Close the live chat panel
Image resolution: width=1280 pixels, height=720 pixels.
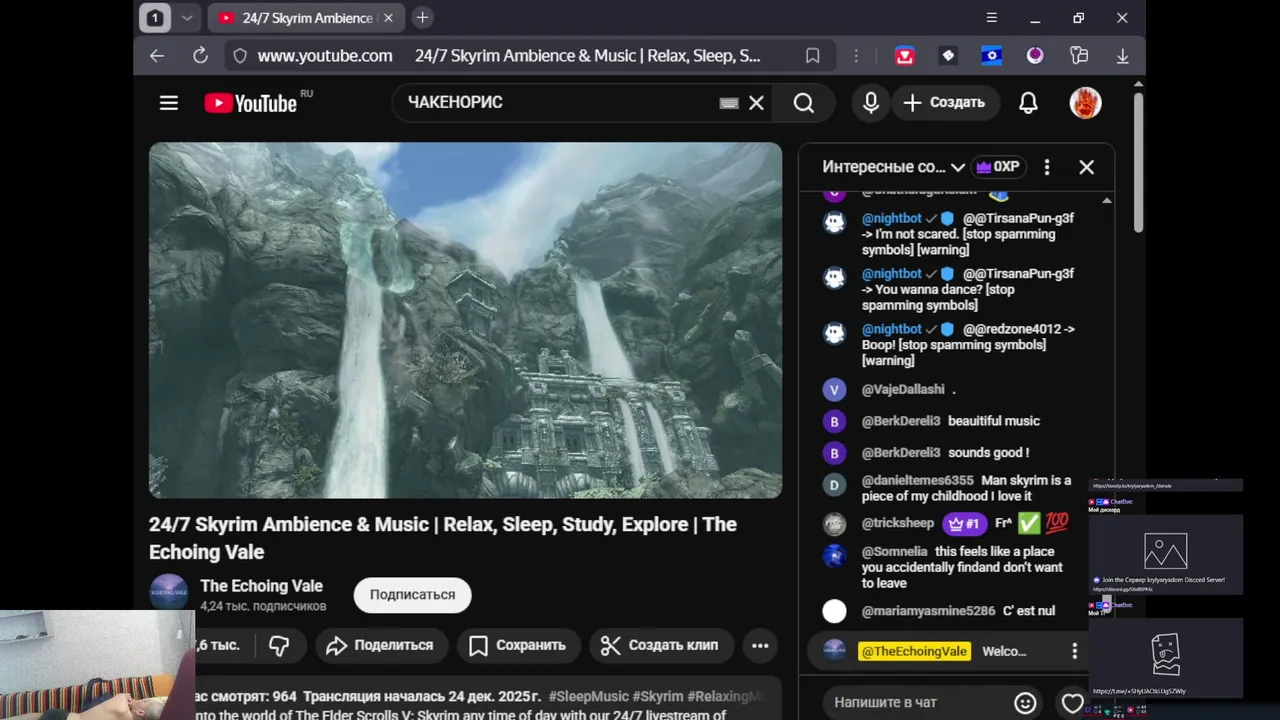(x=1087, y=167)
